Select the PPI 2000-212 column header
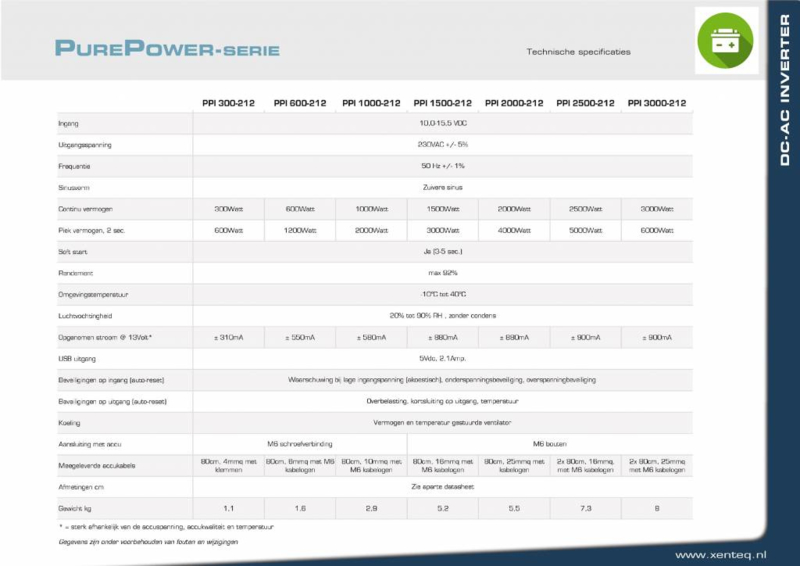 514,103
